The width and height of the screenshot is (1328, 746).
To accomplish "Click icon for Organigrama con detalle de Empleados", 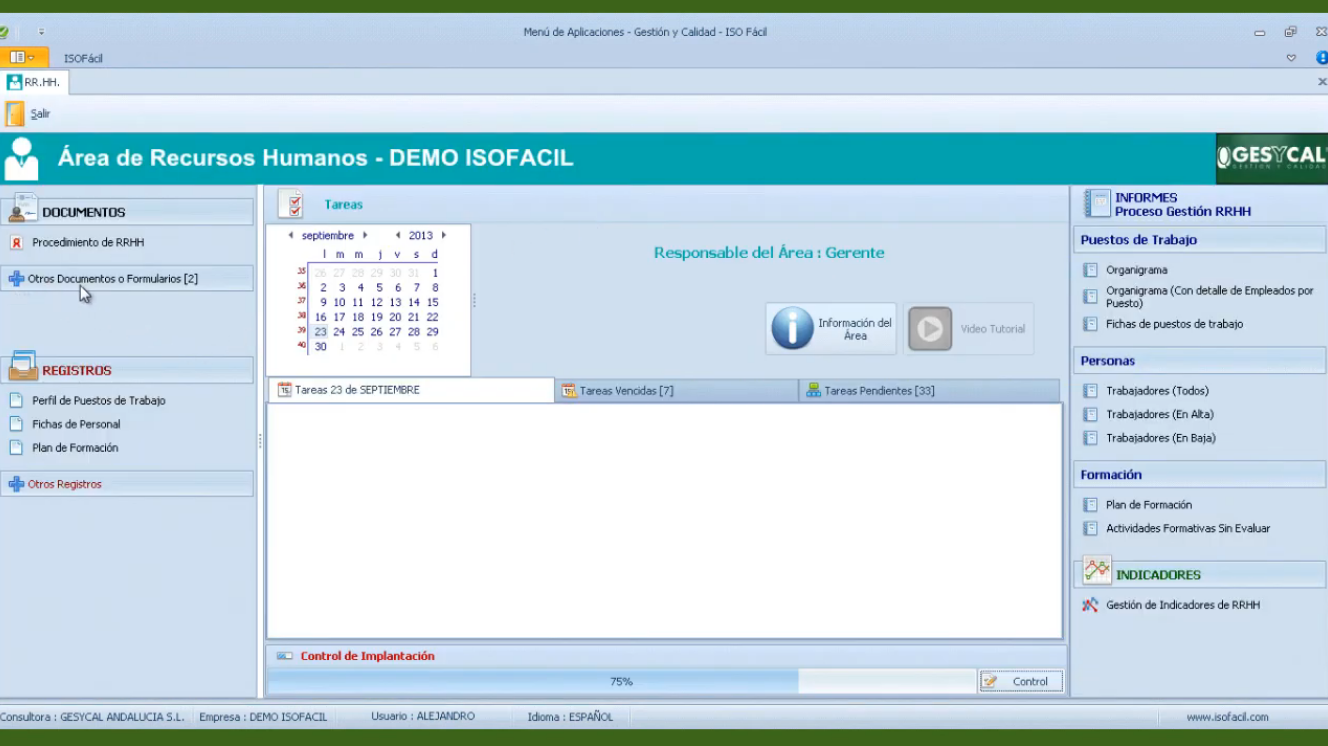I will (x=1090, y=297).
